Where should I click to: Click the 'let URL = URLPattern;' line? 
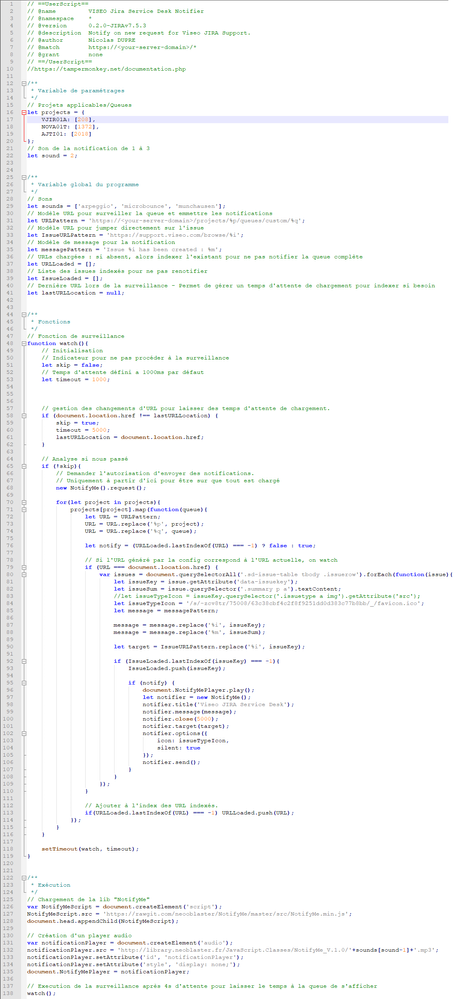click(x=121, y=517)
